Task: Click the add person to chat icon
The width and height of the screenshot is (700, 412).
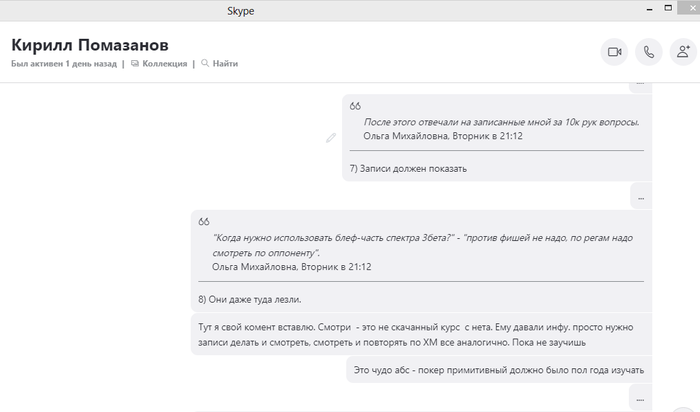Action: [683, 53]
